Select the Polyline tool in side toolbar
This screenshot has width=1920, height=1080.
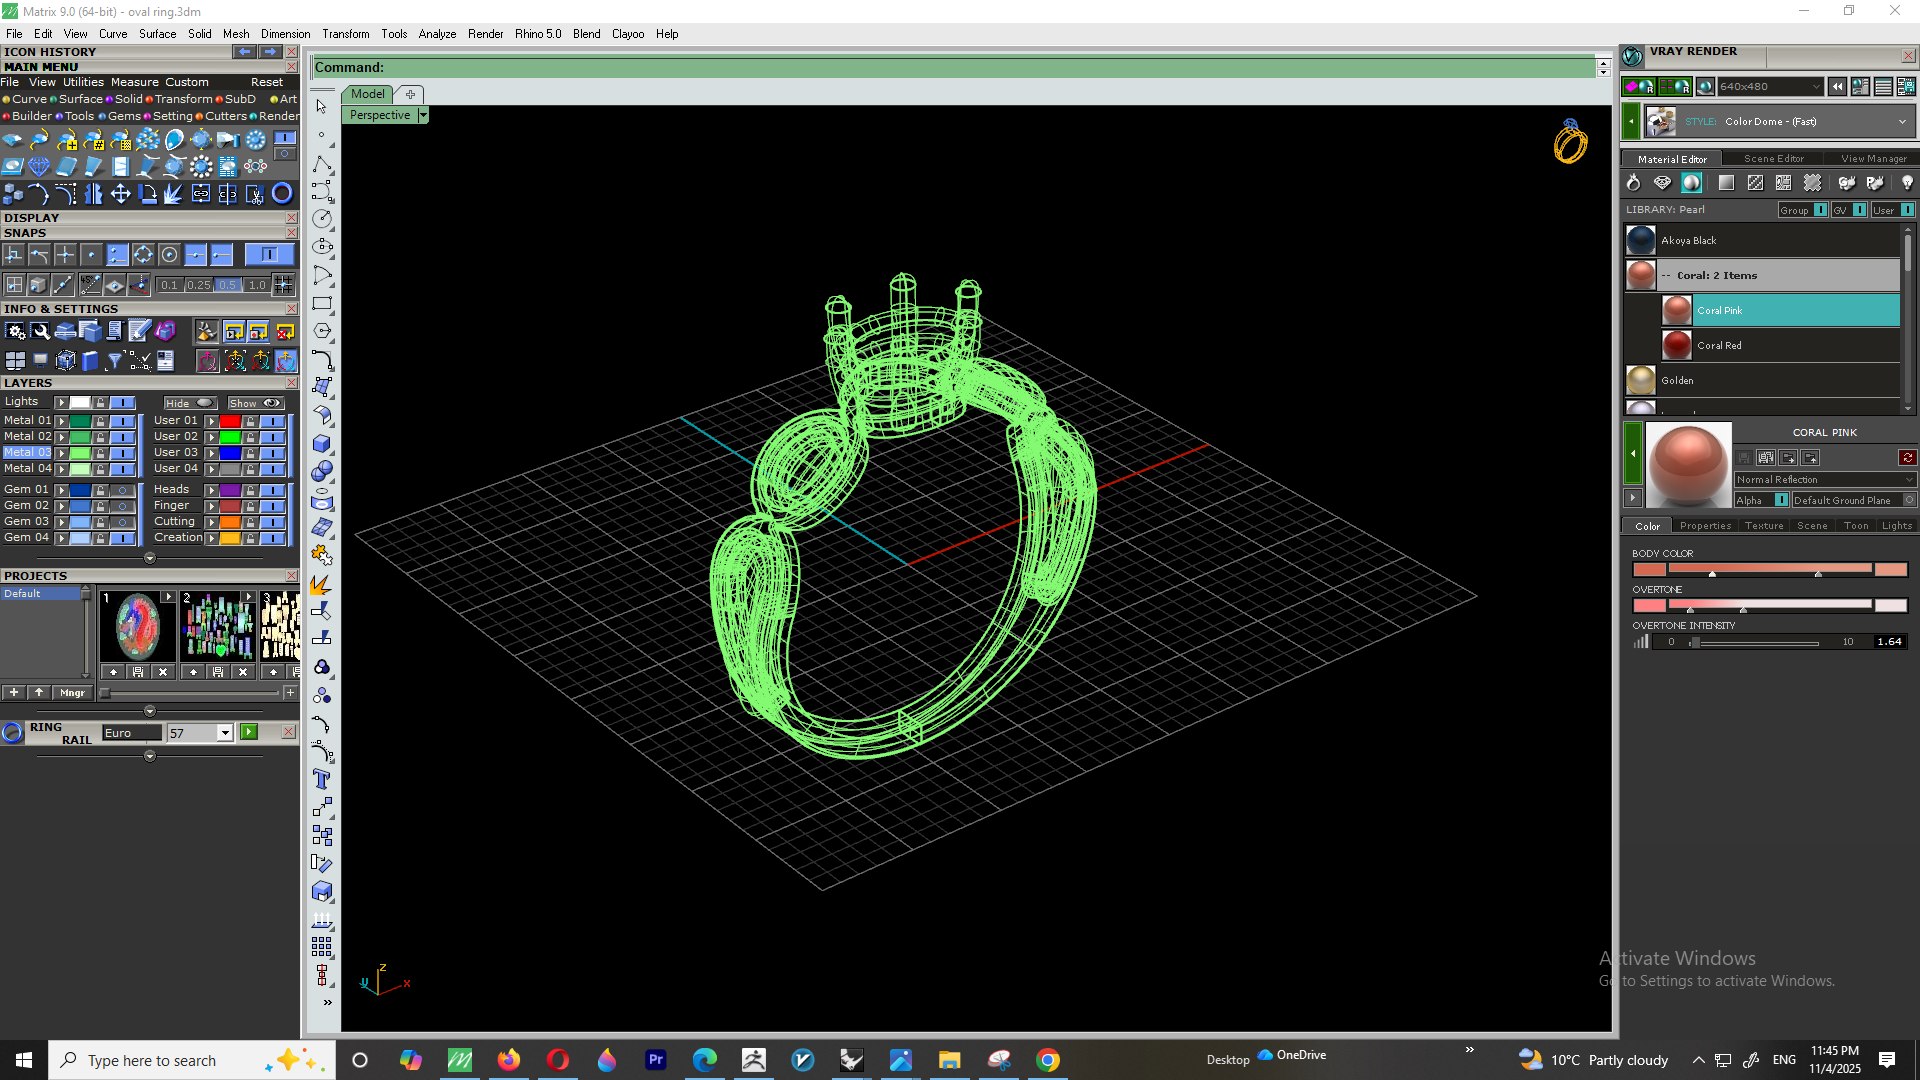point(322,164)
